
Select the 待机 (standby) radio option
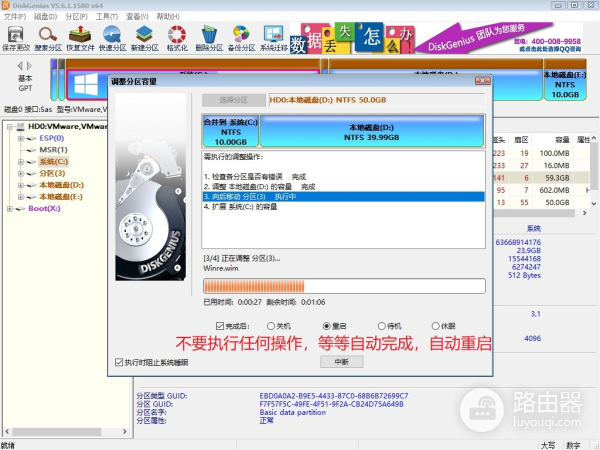tap(381, 326)
